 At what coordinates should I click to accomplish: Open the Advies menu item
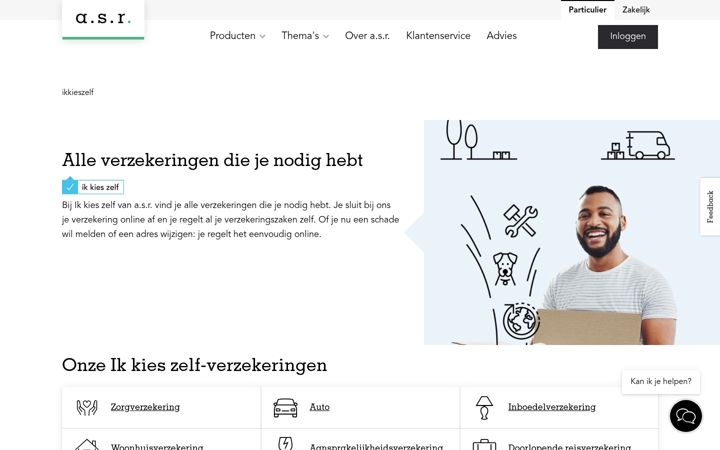tap(501, 36)
